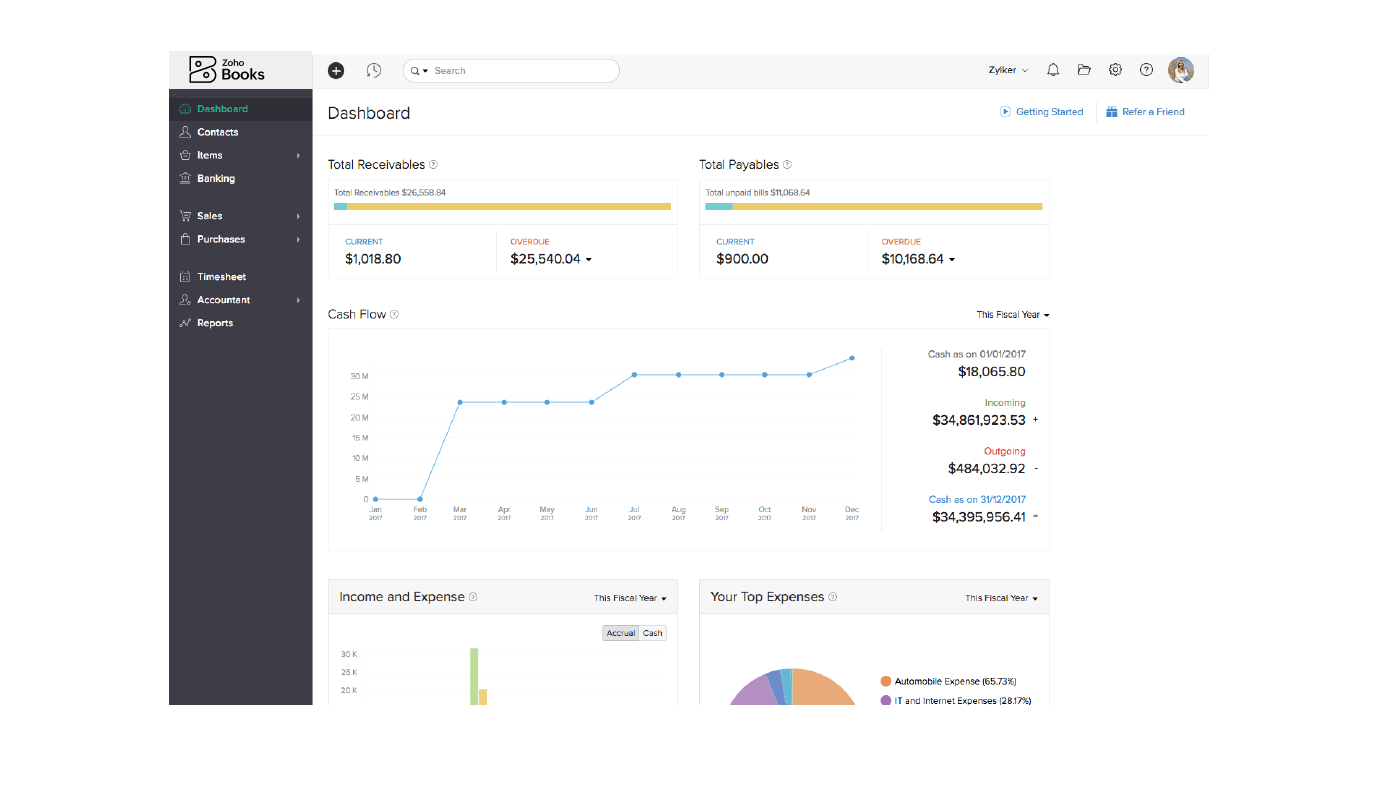1377x802 pixels.
Task: Click the profile avatar picture
Action: pos(1181,69)
